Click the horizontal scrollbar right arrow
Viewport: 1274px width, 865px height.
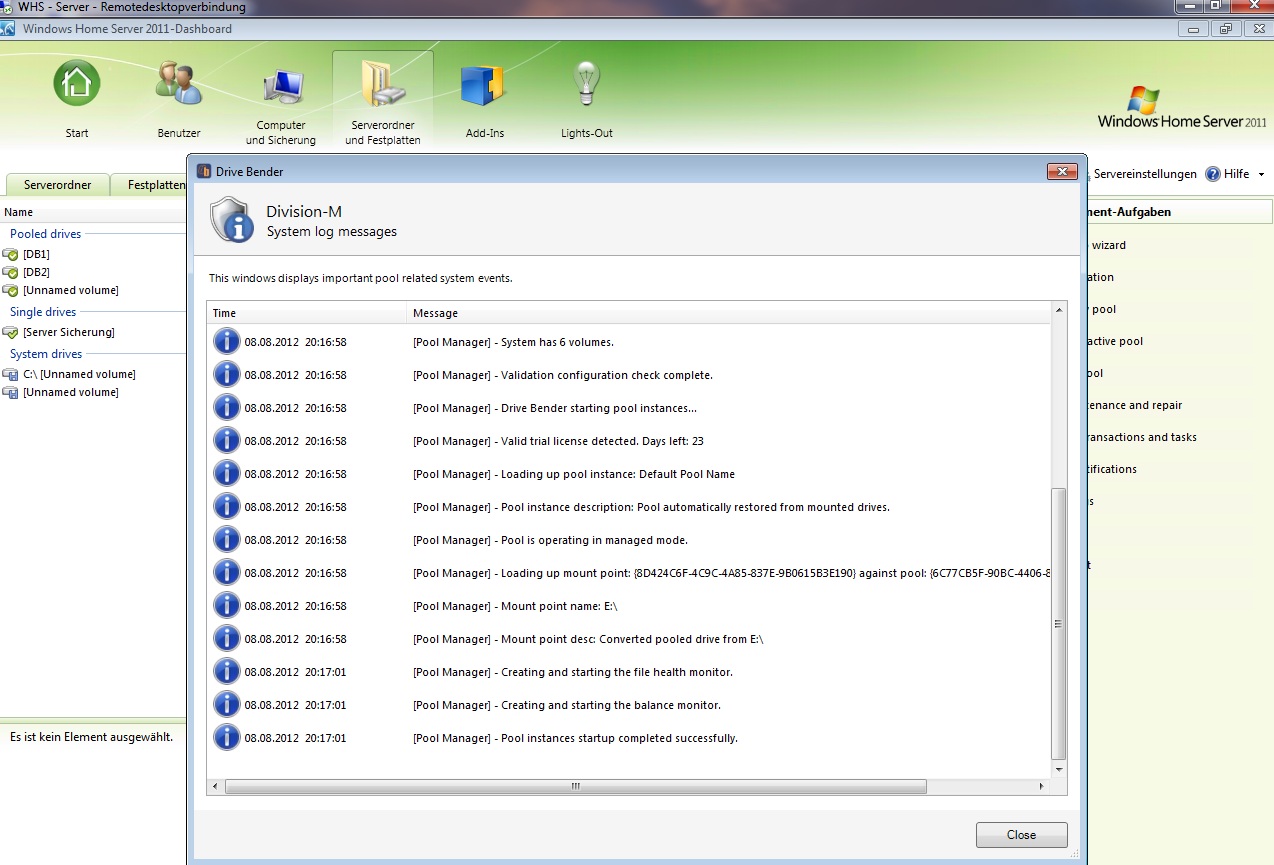coord(1042,787)
